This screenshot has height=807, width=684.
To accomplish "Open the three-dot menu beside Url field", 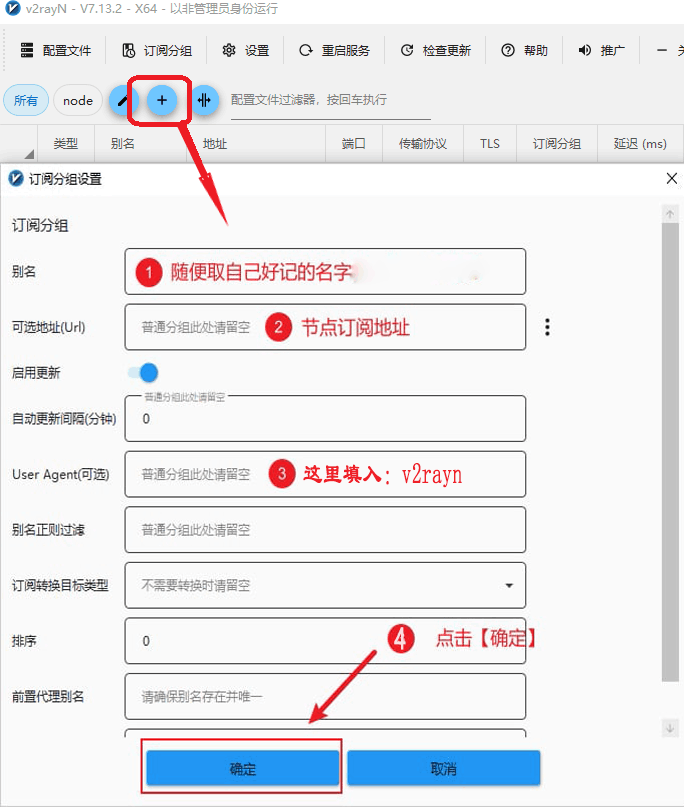I will coord(547,327).
